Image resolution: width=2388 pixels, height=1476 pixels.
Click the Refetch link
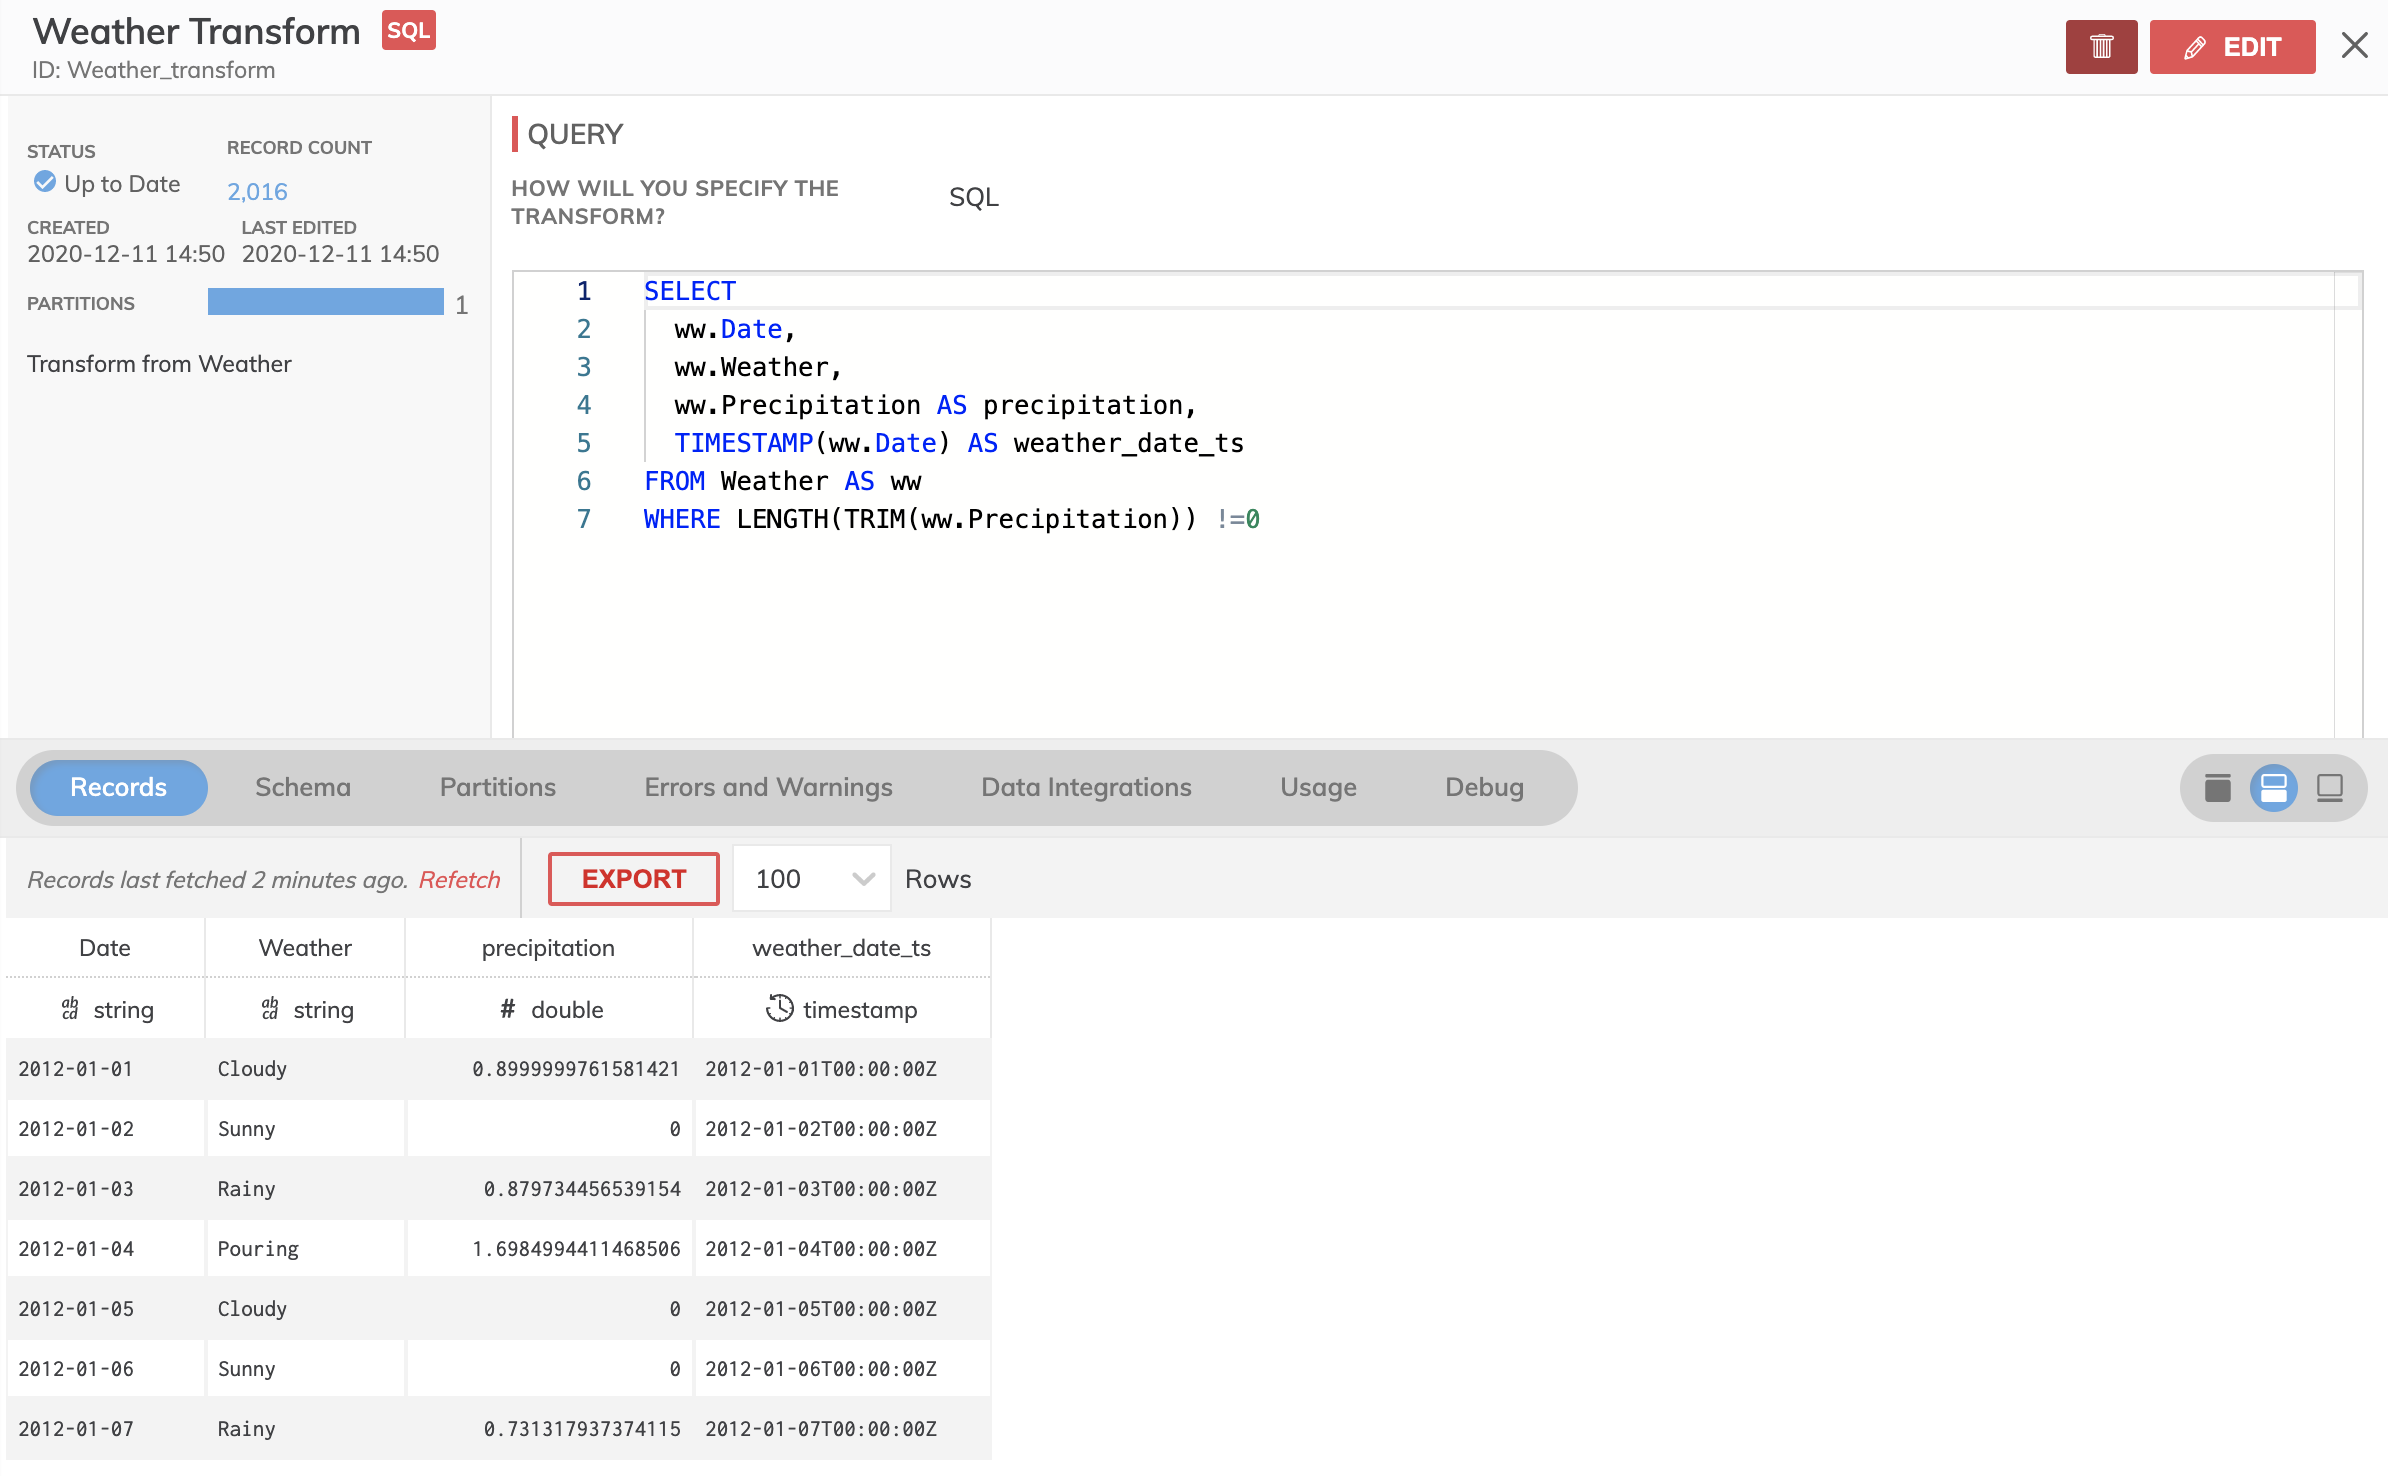[x=459, y=880]
